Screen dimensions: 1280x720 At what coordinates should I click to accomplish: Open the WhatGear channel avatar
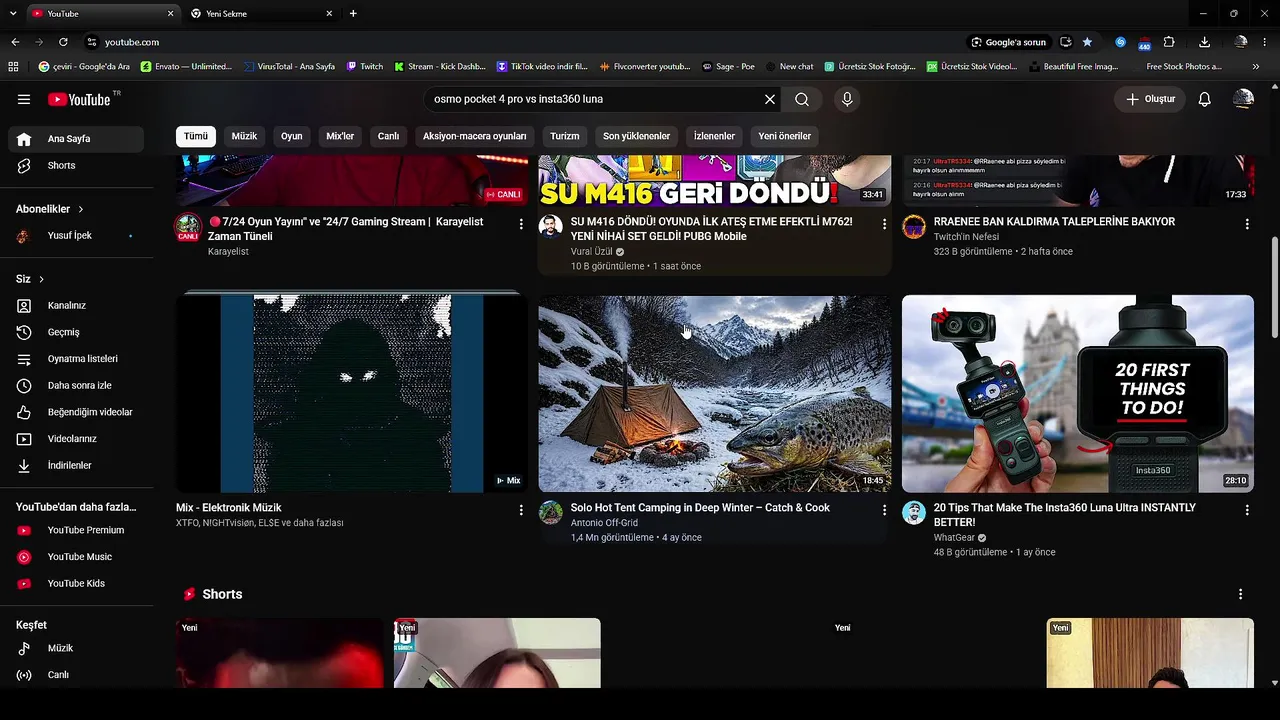point(914,513)
